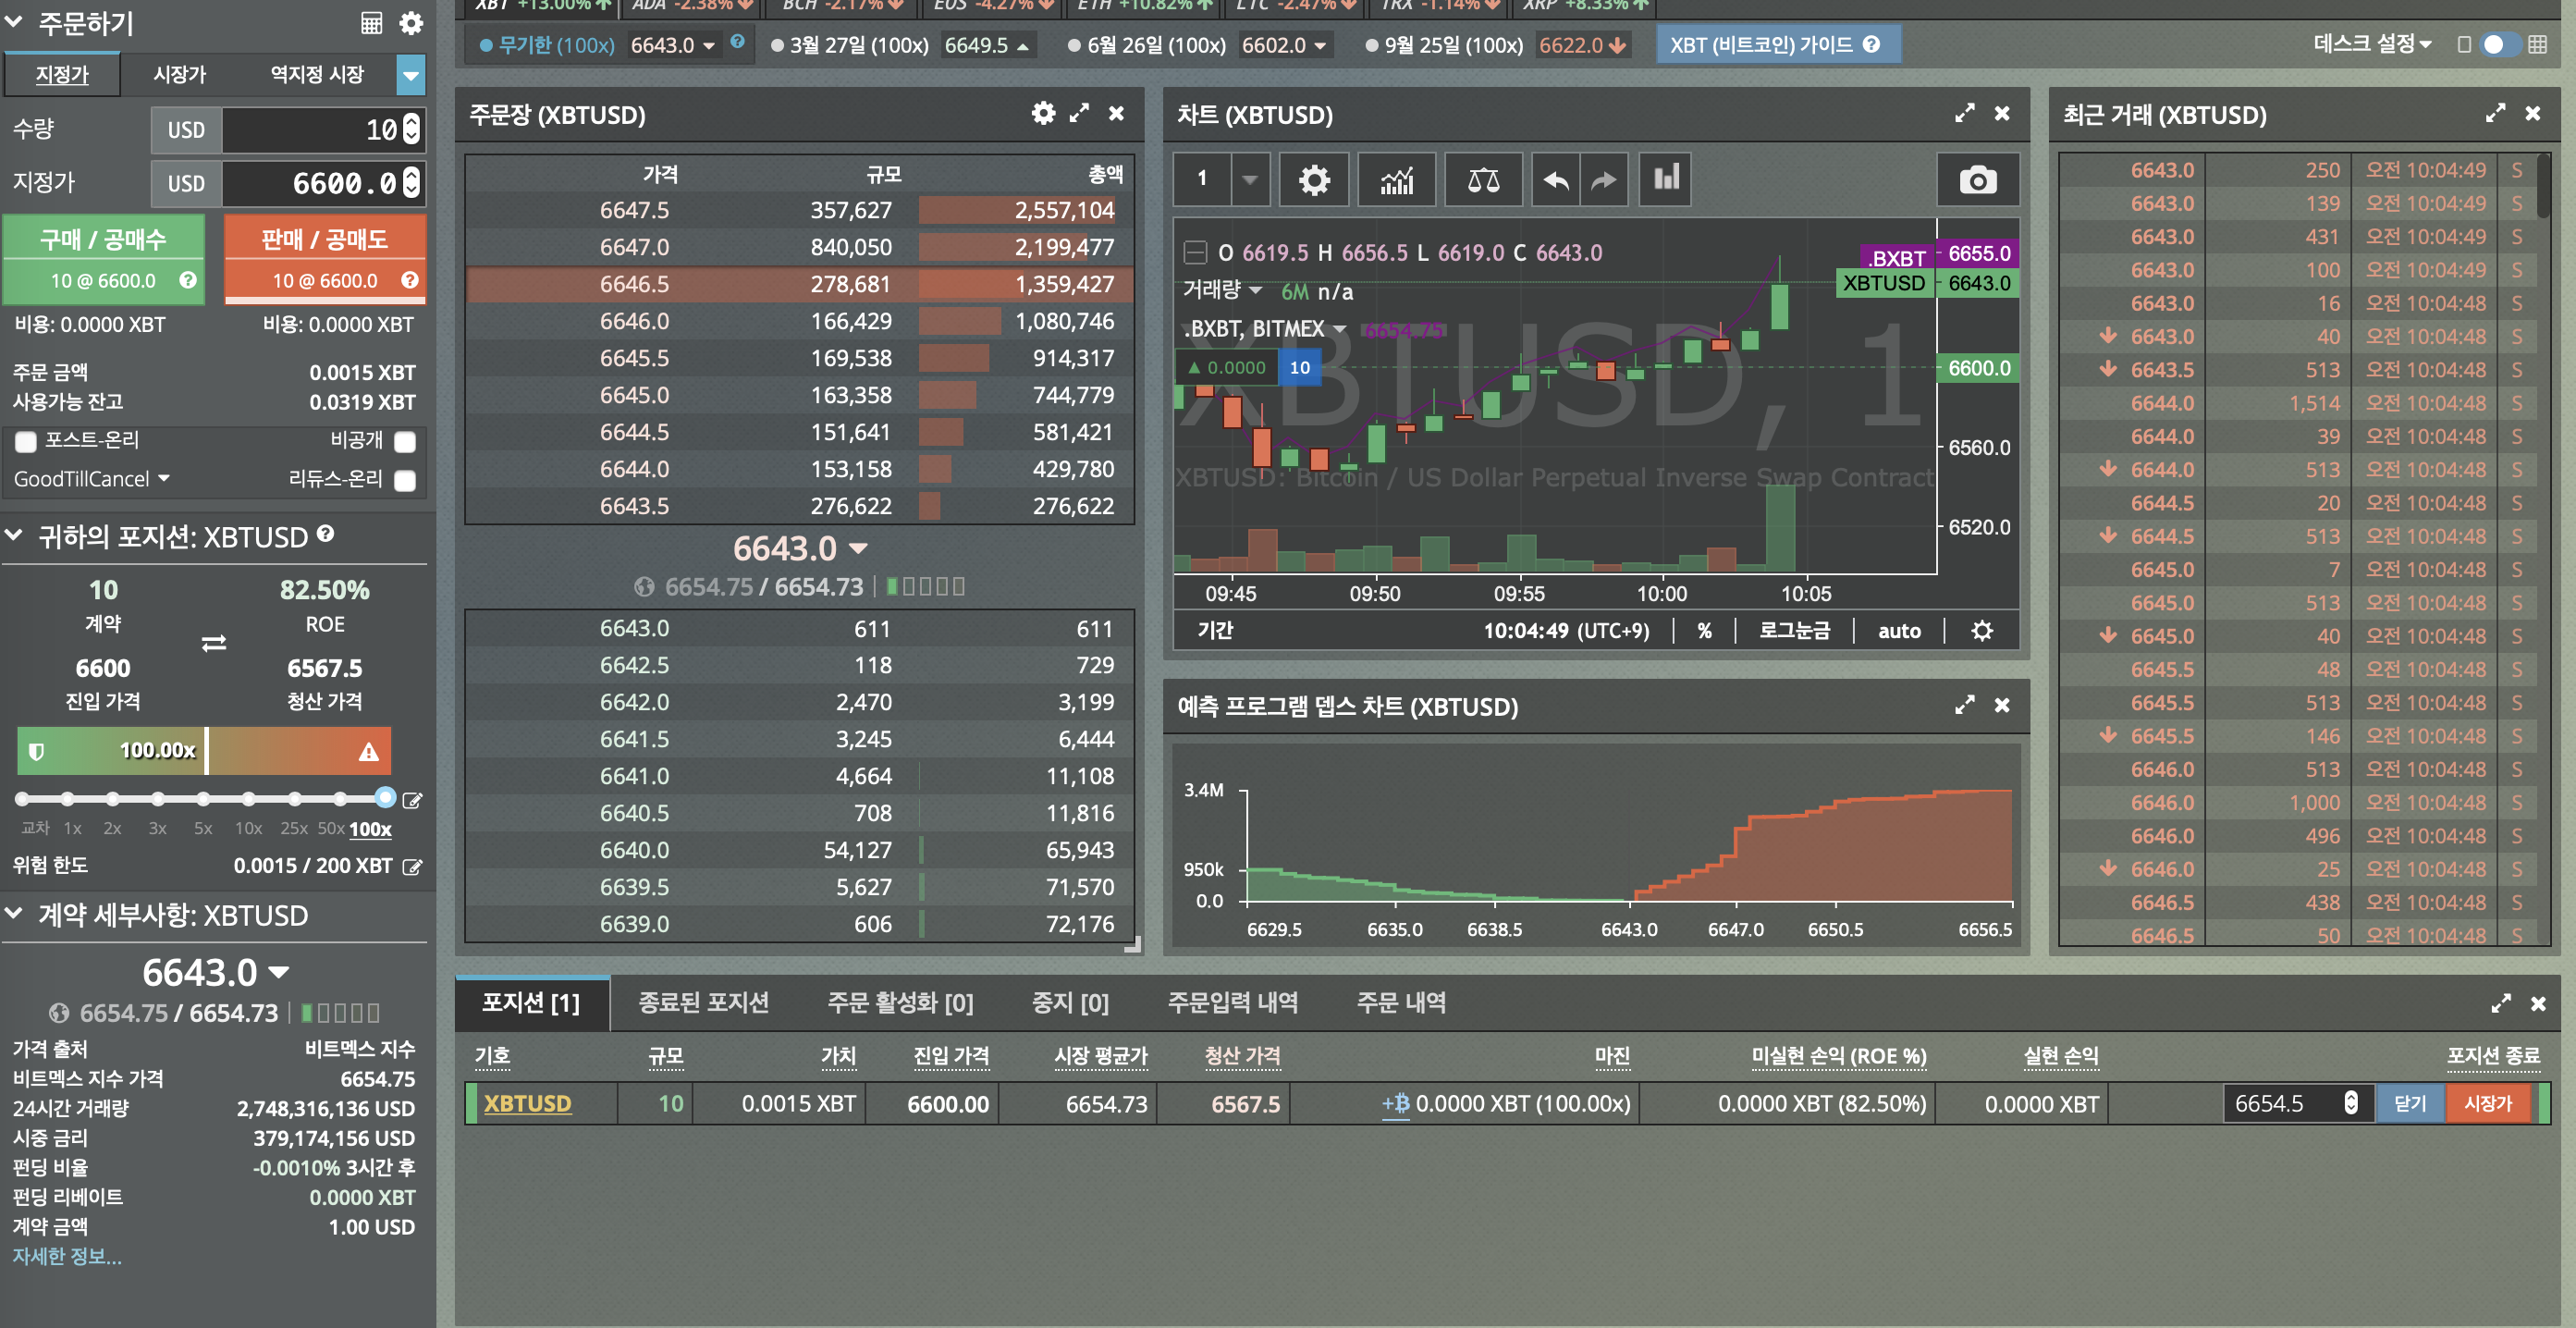Image resolution: width=2576 pixels, height=1328 pixels.
Task: Enable the 비공개 hidden order checkbox
Action: point(405,441)
